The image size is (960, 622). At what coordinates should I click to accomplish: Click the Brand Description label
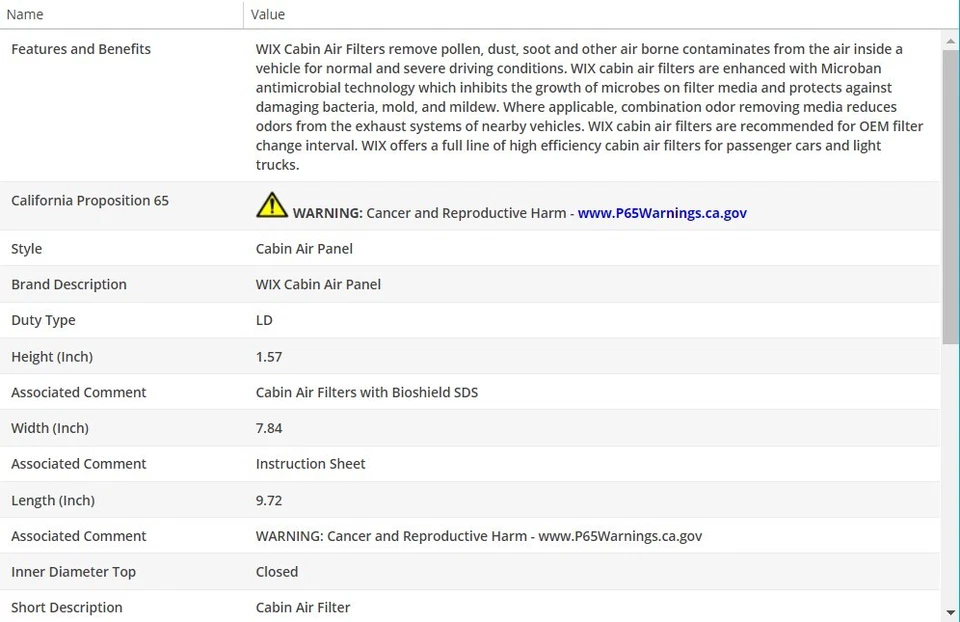click(69, 284)
